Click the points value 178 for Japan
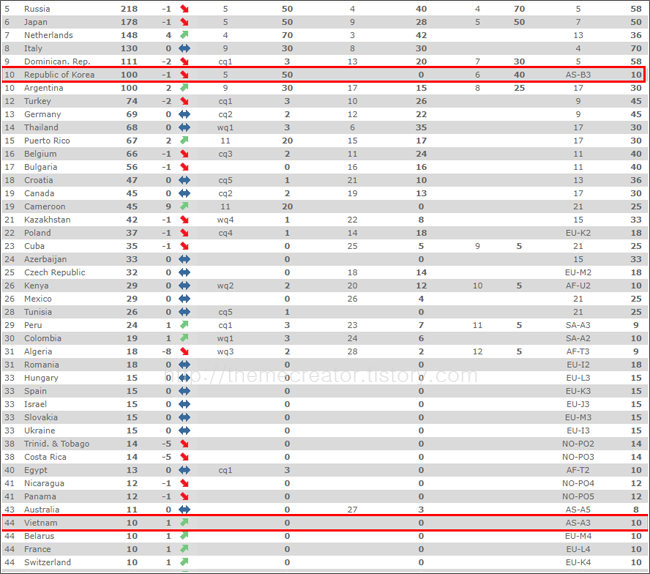This screenshot has height=574, width=650. point(129,22)
